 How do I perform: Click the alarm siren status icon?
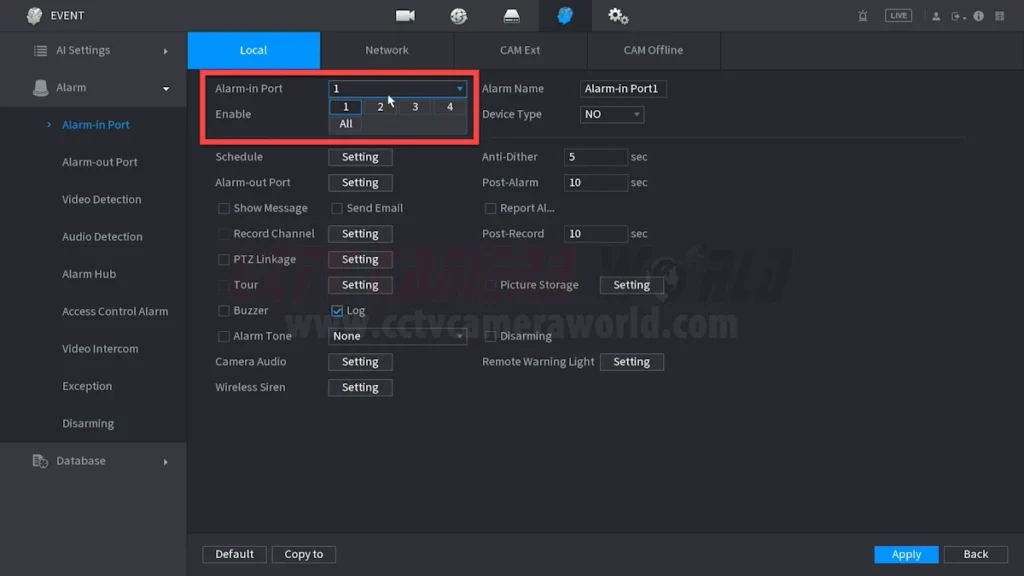(863, 16)
